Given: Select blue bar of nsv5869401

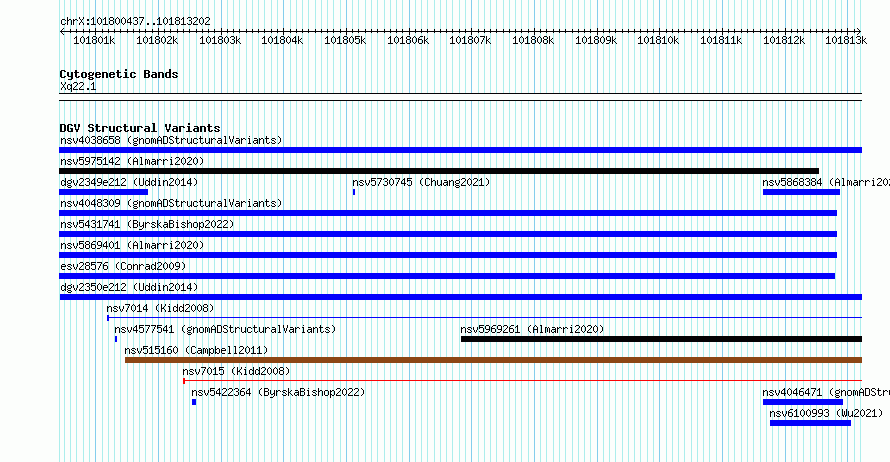Looking at the screenshot, I should pos(448,255).
